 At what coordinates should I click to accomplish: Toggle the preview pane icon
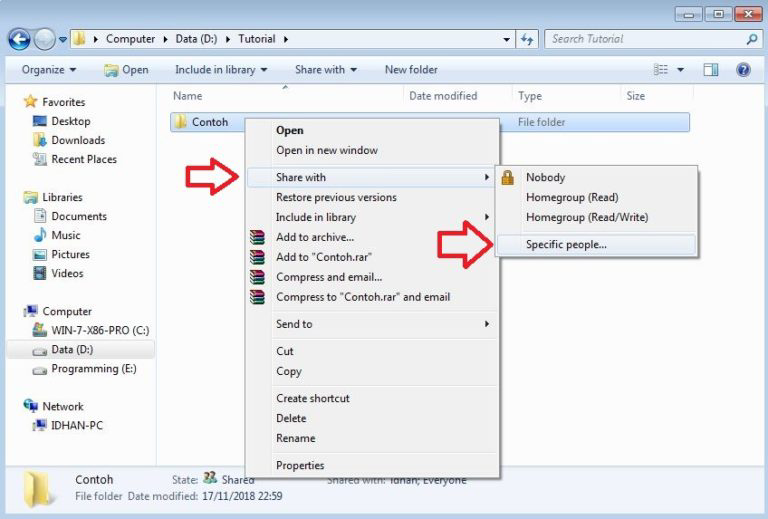coord(711,70)
